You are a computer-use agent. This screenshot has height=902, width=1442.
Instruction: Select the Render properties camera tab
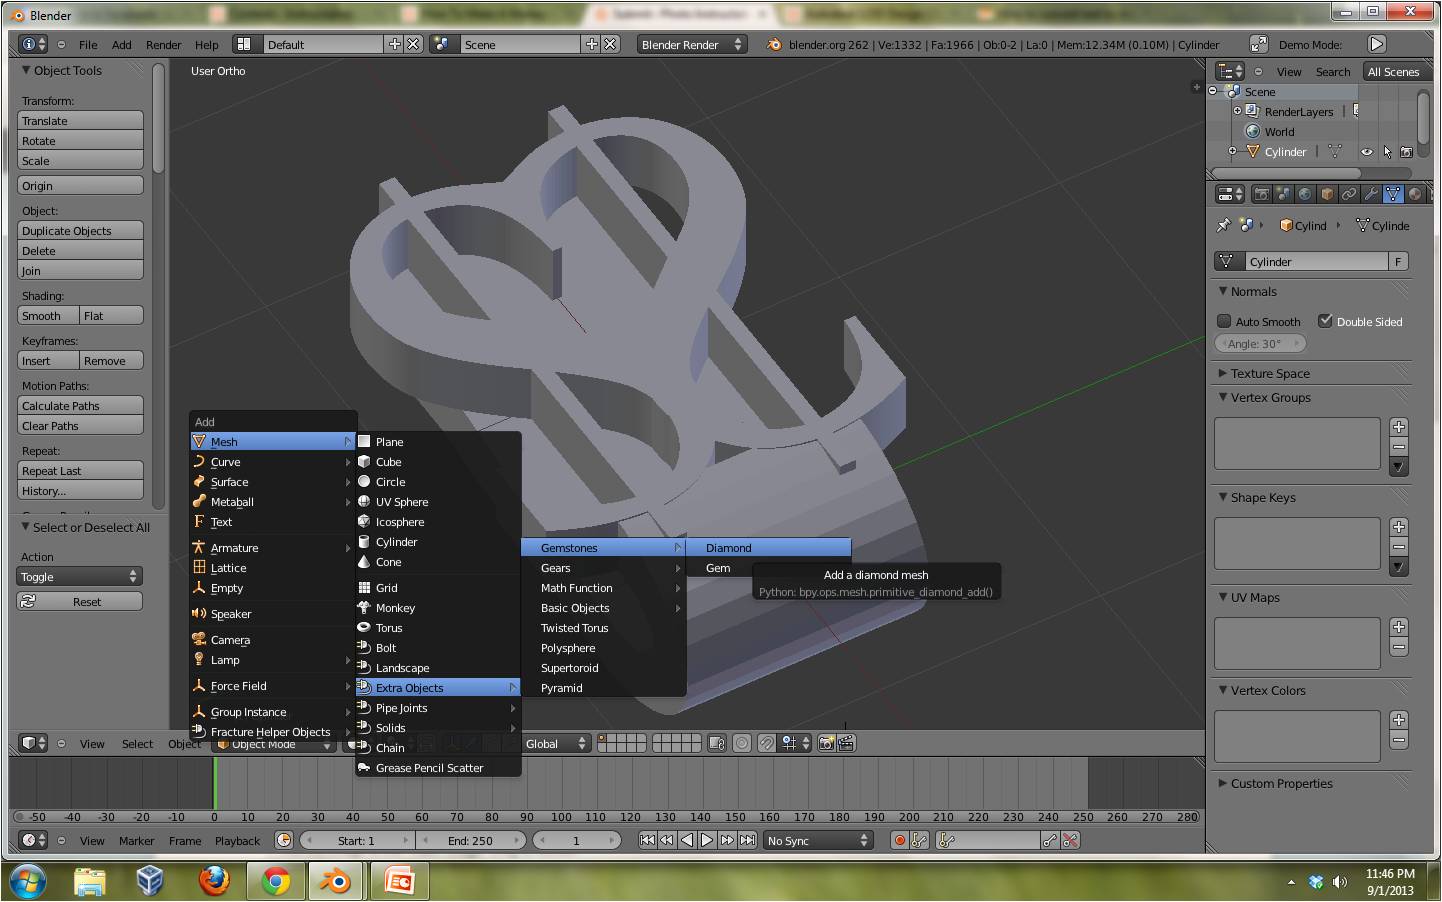[1261, 194]
